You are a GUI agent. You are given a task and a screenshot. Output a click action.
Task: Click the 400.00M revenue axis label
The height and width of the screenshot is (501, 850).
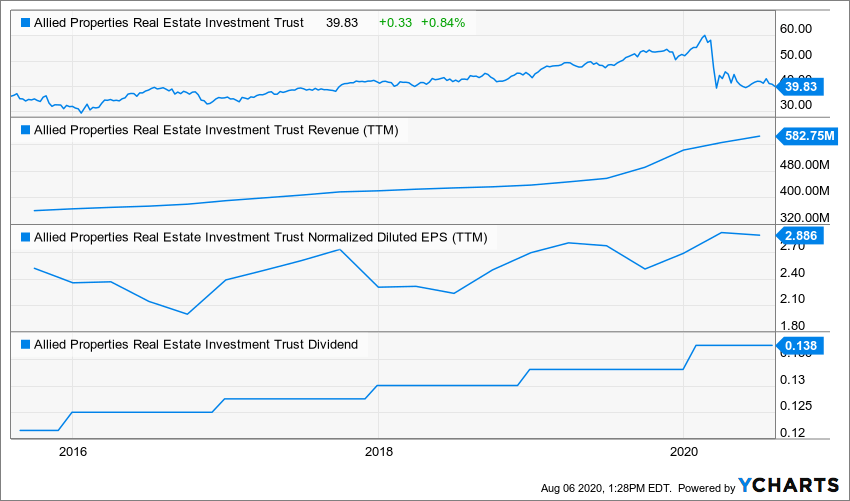(x=804, y=191)
